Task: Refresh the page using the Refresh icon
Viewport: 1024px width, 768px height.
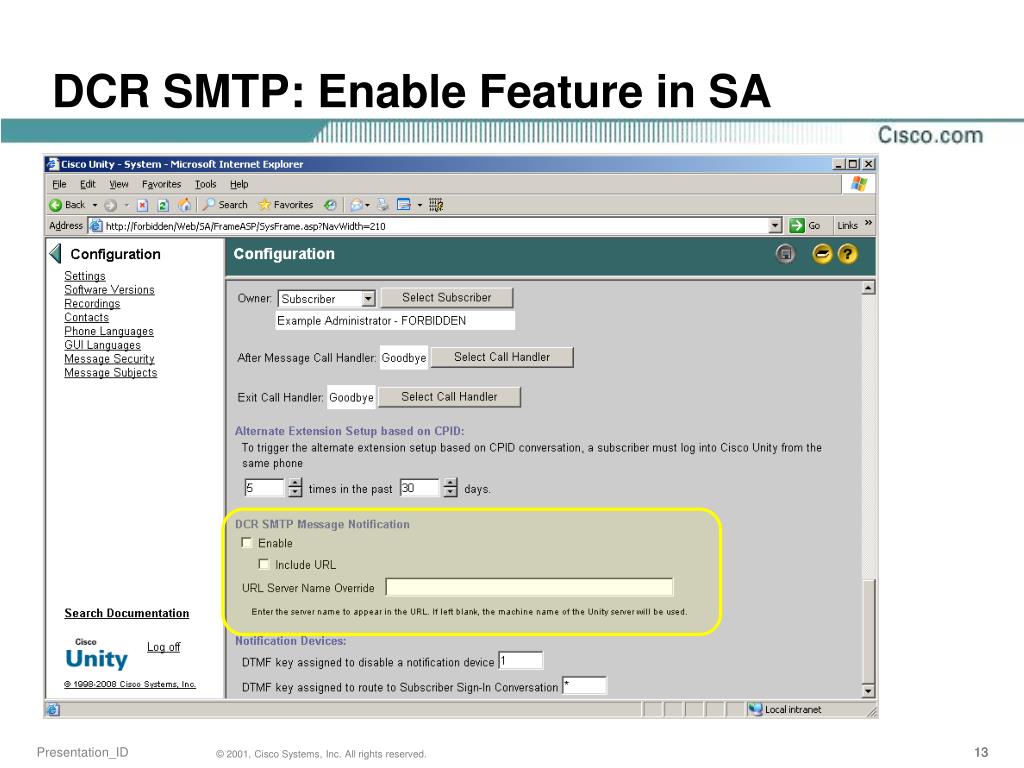Action: [x=163, y=205]
